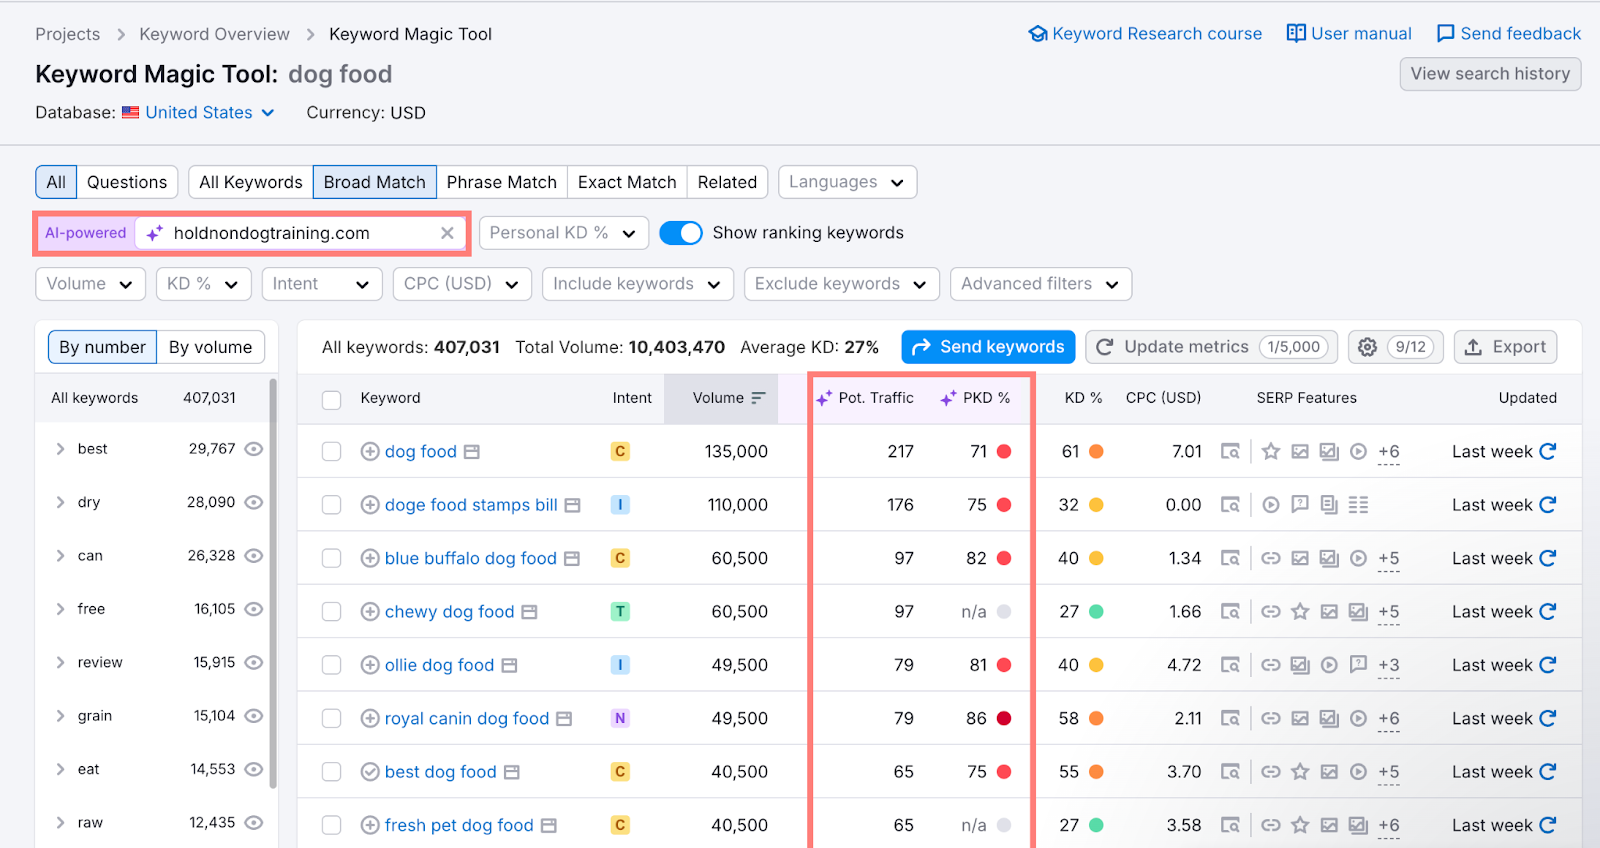Refresh metrics for 'blue buffalo dog food' row
The width and height of the screenshot is (1600, 848).
click(1548, 558)
